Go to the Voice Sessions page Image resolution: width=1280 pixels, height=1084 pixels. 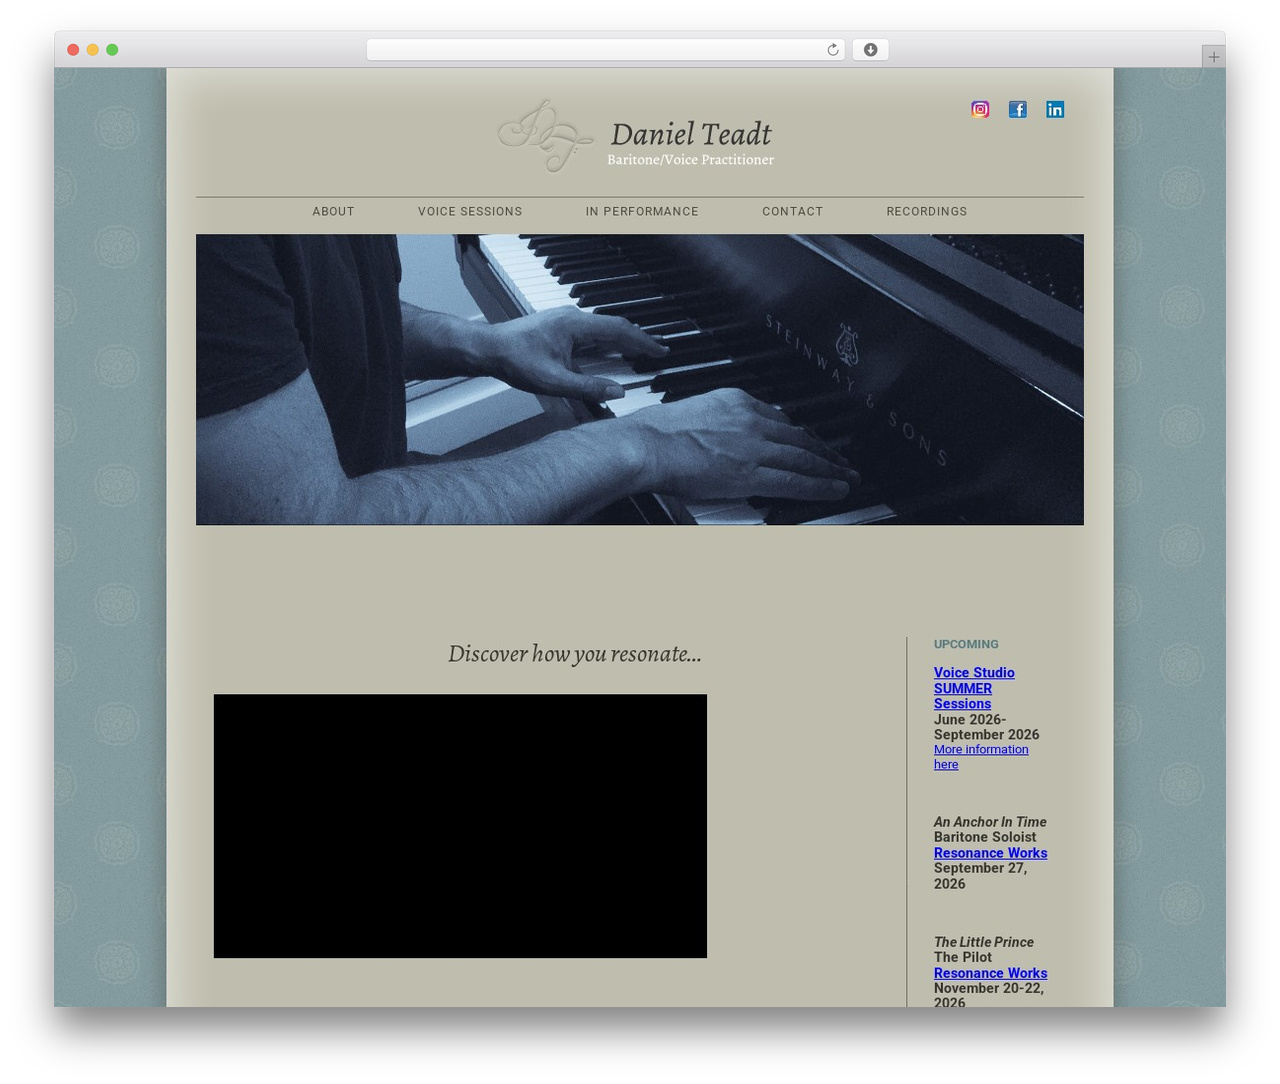pyautogui.click(x=470, y=212)
